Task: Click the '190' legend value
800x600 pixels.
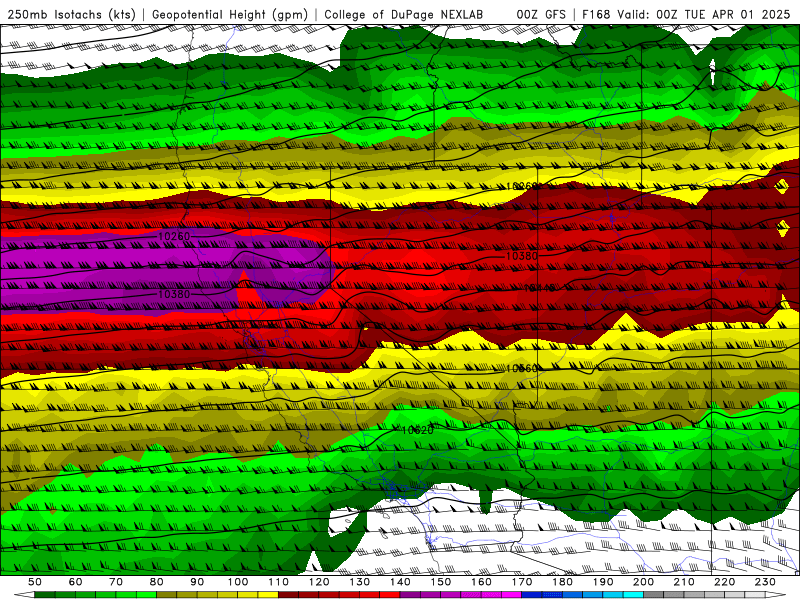Action: 603,582
